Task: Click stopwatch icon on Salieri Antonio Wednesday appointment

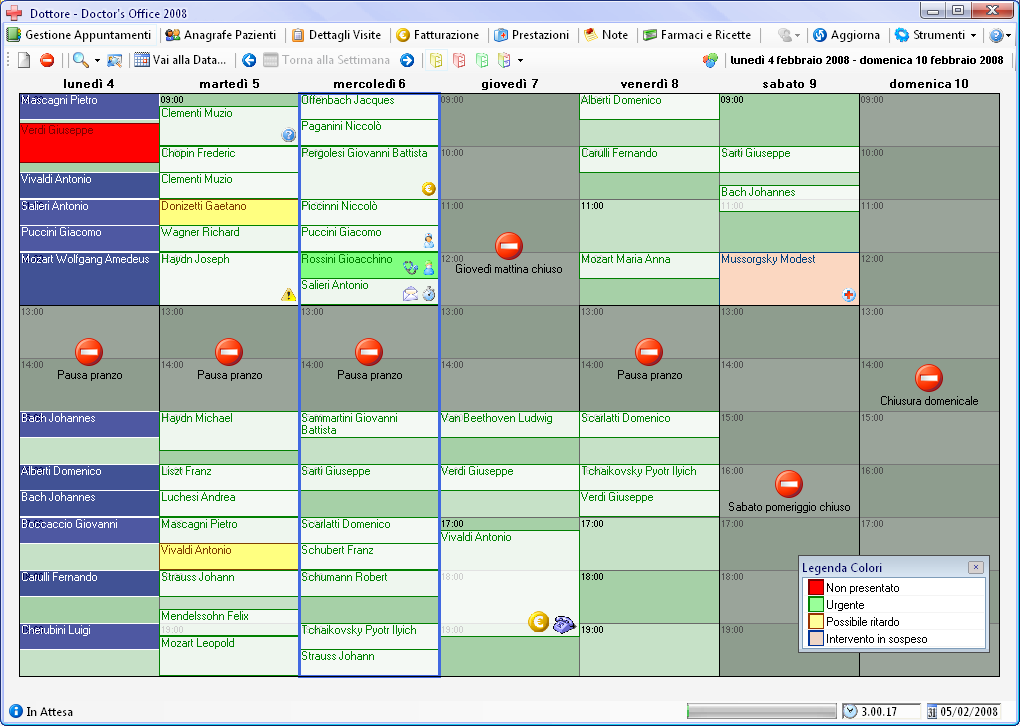Action: (x=429, y=294)
